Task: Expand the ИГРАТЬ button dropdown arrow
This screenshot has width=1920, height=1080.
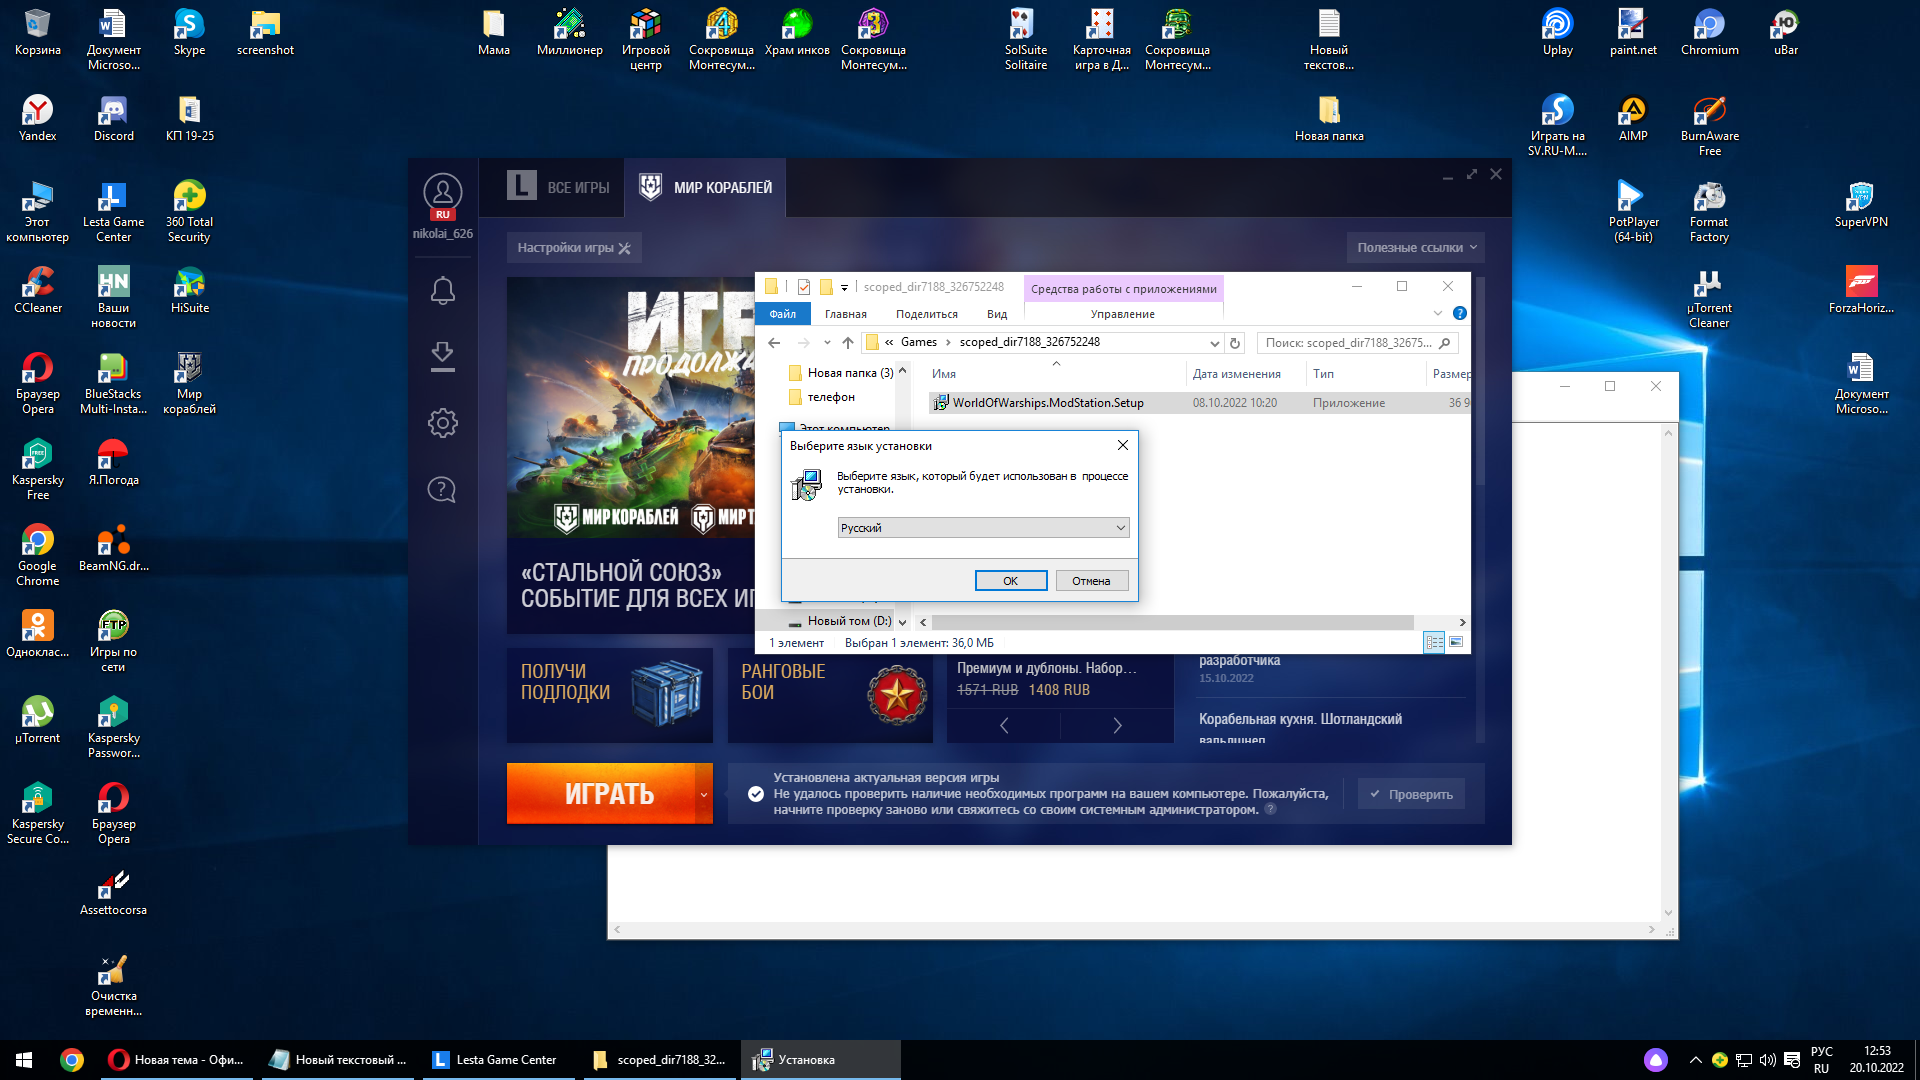Action: tap(704, 794)
